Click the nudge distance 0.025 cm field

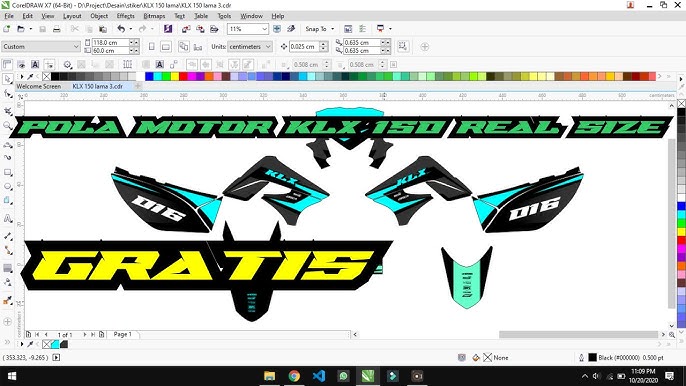(x=304, y=46)
